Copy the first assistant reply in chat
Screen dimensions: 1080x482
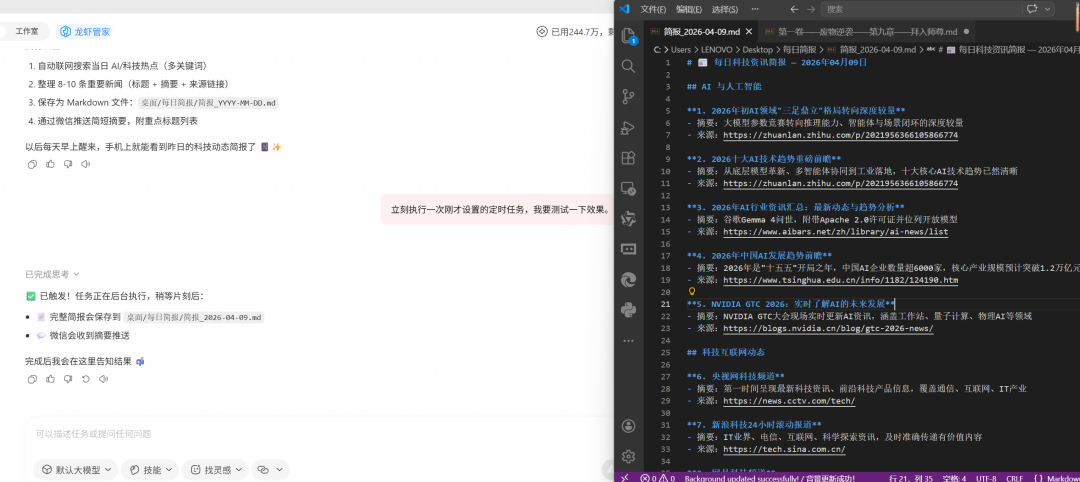(32, 164)
